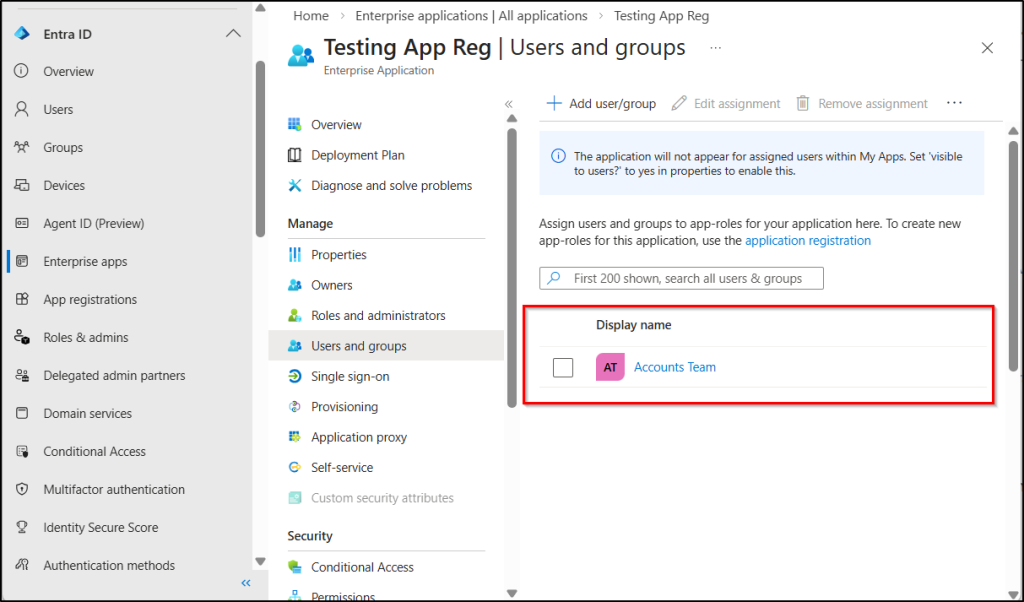Select the Identity Secure Score icon

pyautogui.click(x=21, y=527)
